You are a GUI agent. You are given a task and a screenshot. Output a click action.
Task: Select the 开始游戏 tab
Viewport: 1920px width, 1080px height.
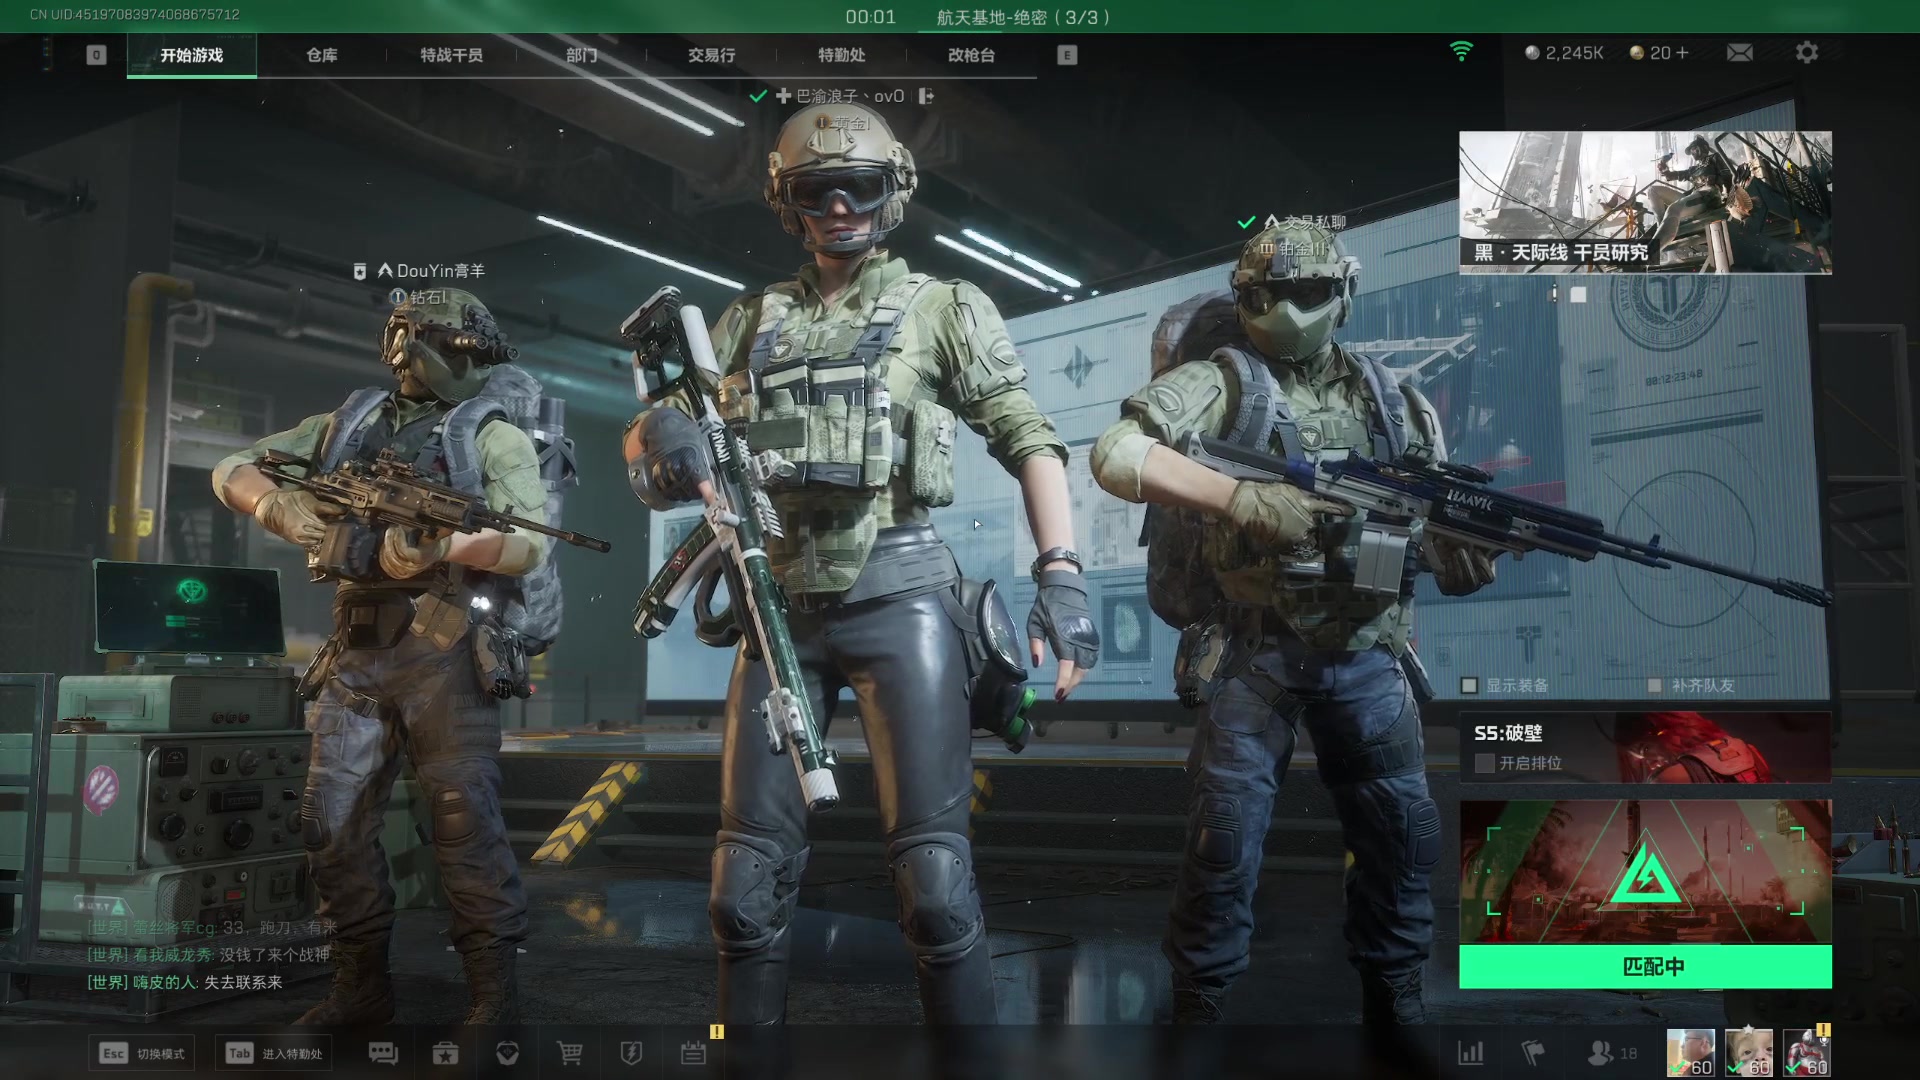(x=192, y=55)
